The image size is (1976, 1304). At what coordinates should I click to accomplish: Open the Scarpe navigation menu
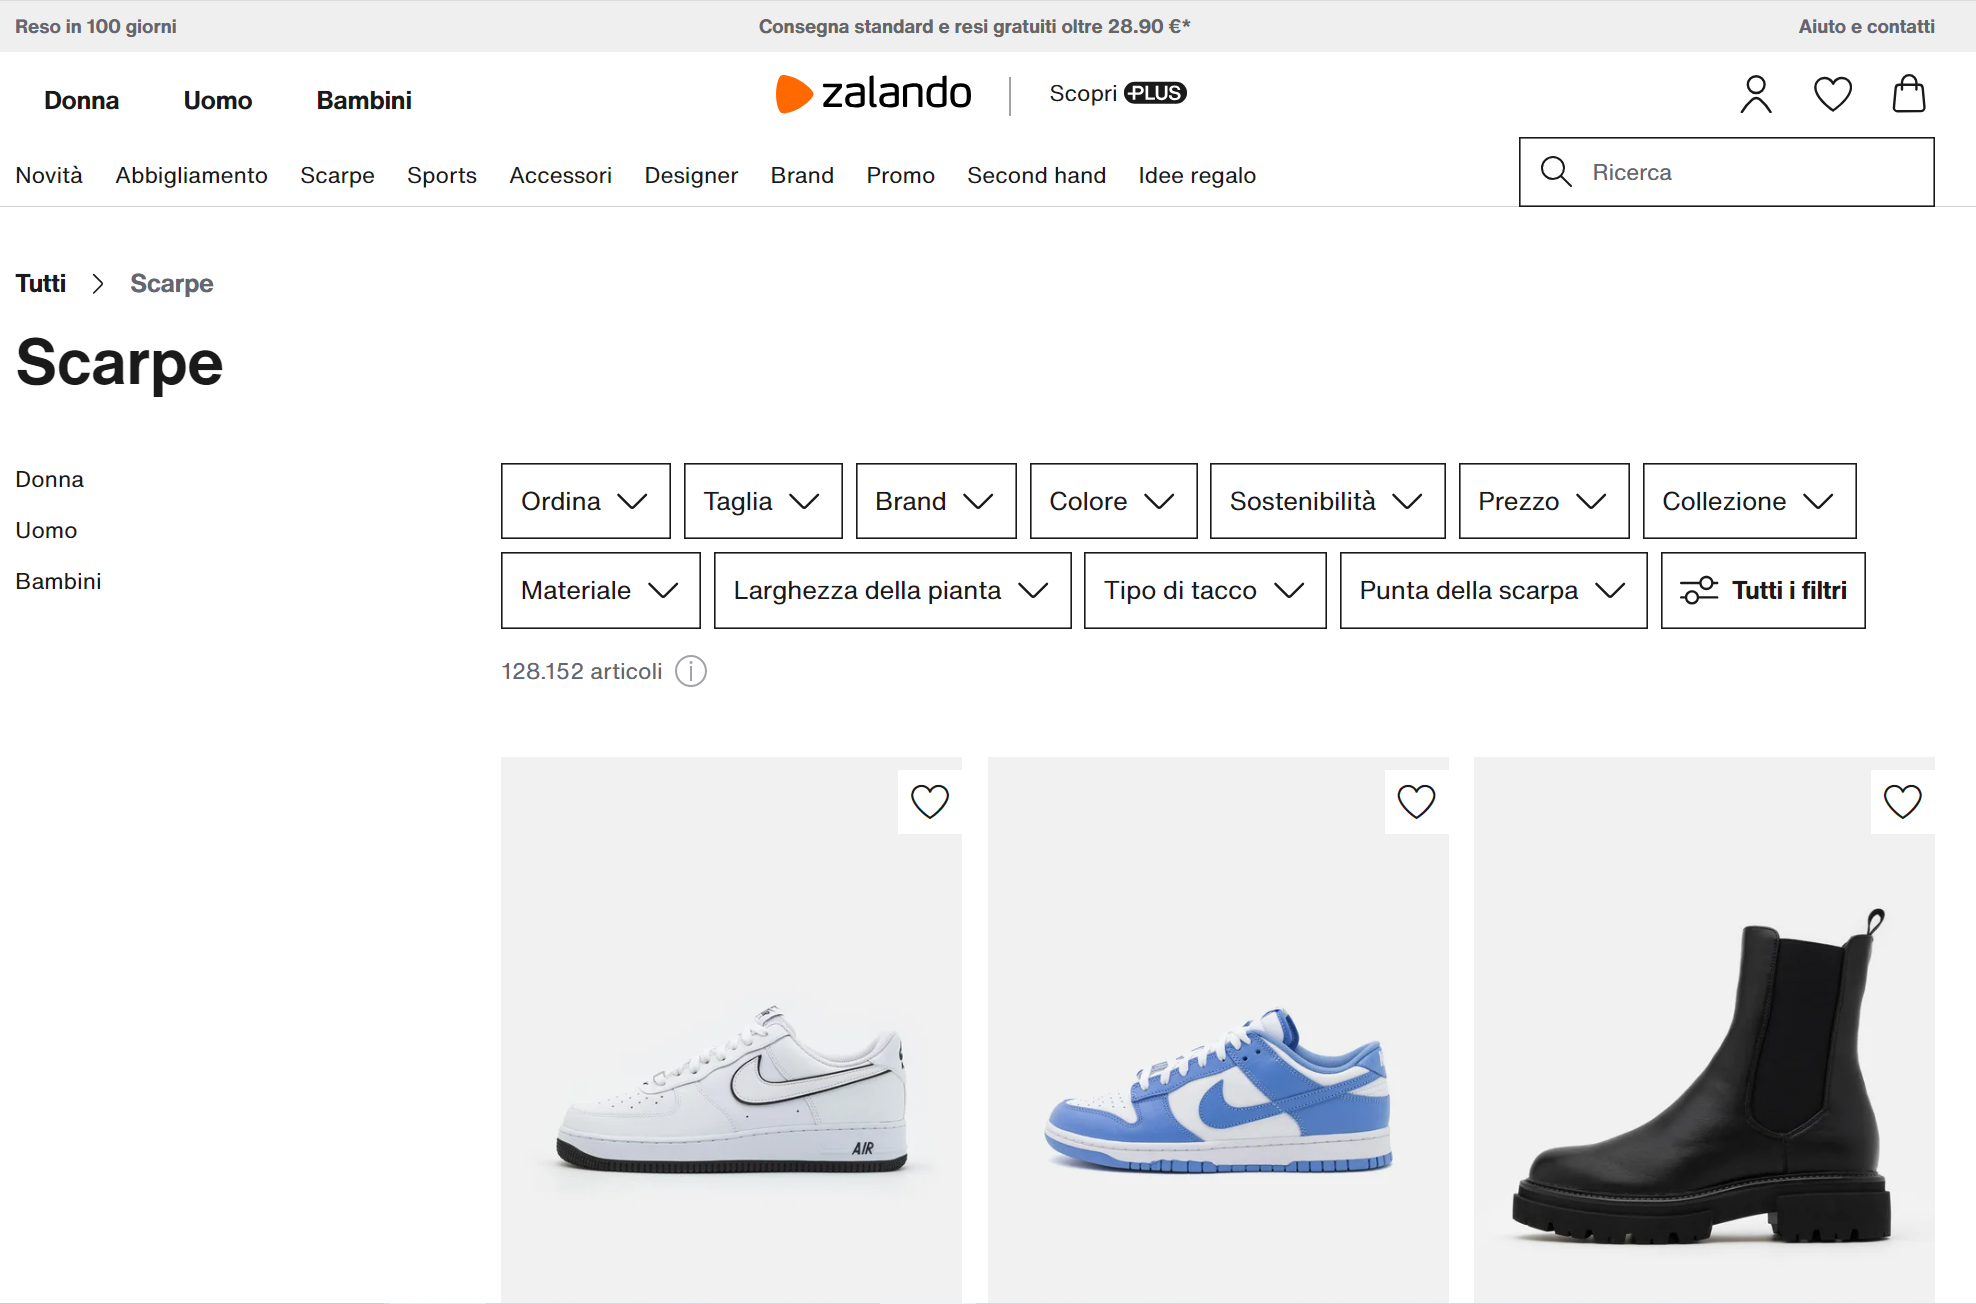coord(337,175)
